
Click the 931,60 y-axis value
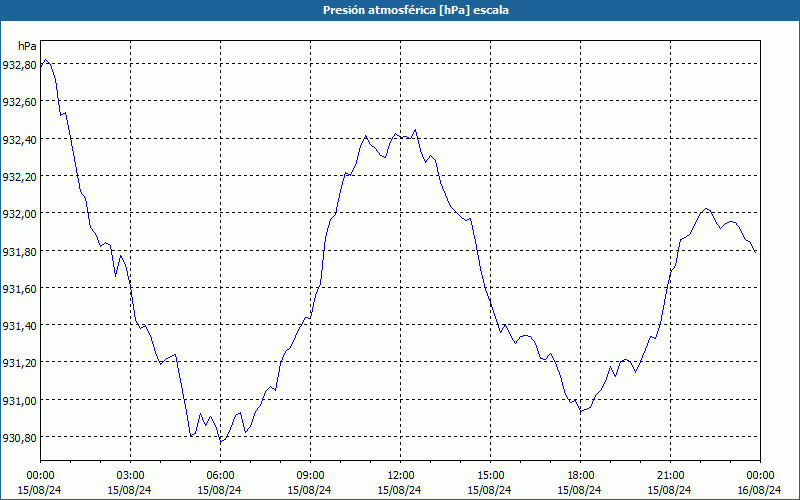pyautogui.click(x=19, y=289)
